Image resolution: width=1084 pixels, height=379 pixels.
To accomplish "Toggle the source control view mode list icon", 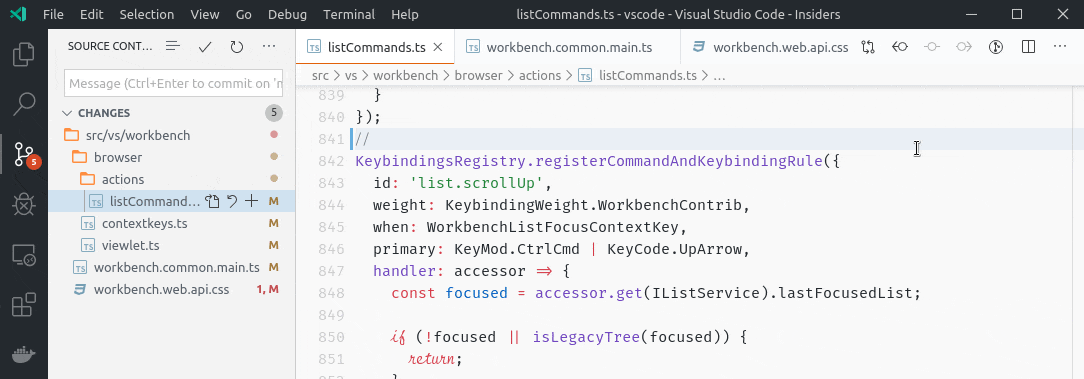I will click(x=173, y=46).
